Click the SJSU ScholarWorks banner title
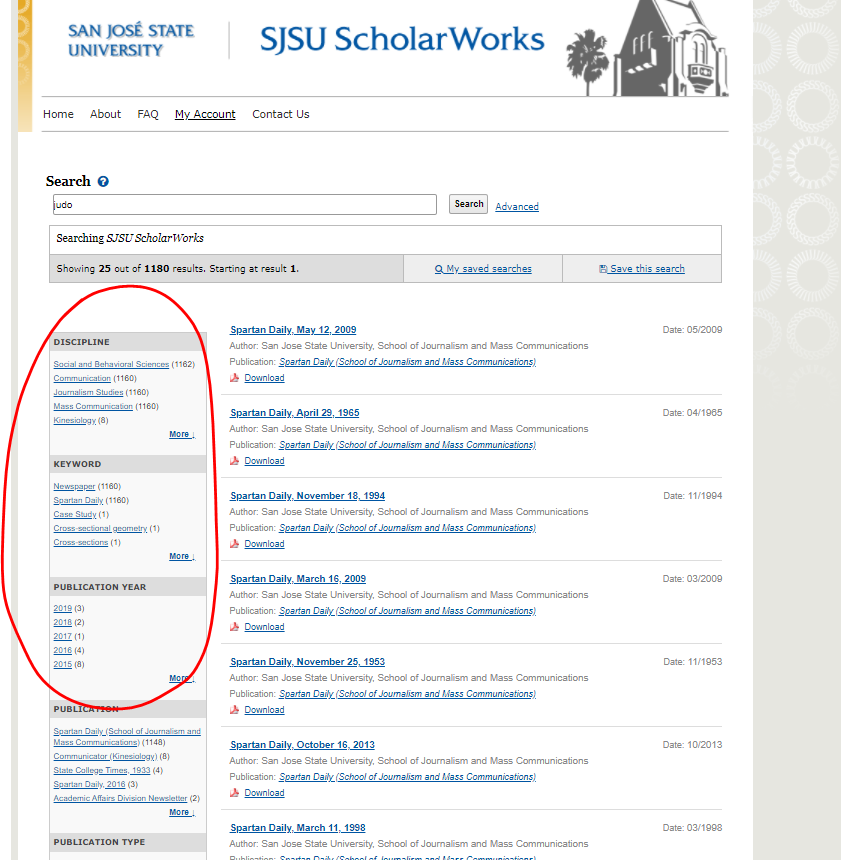841x860 pixels. coord(402,39)
